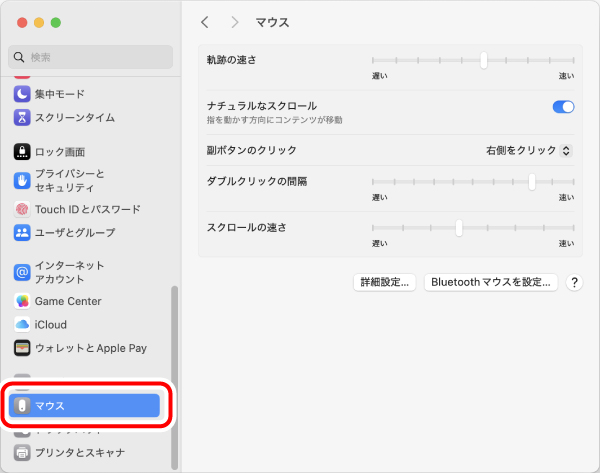Click the 検索 search field

(92, 57)
